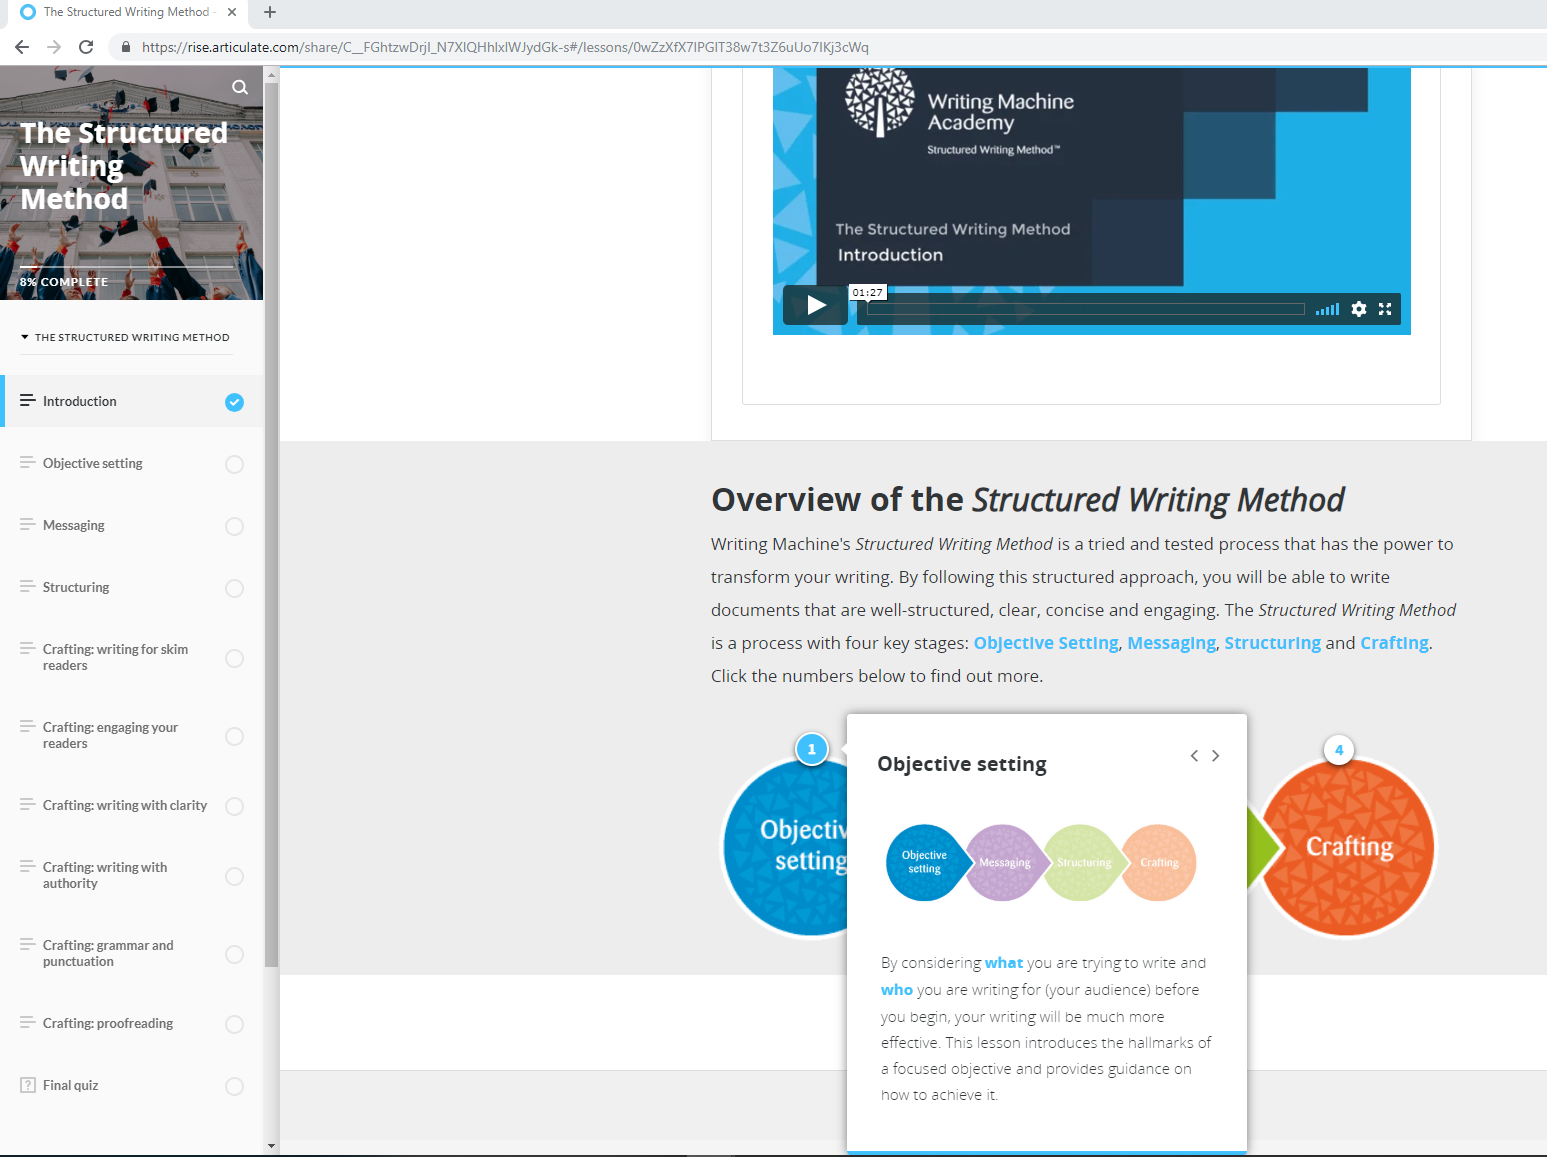The image size is (1547, 1157).
Task: Open video settings gear icon
Action: click(1358, 309)
